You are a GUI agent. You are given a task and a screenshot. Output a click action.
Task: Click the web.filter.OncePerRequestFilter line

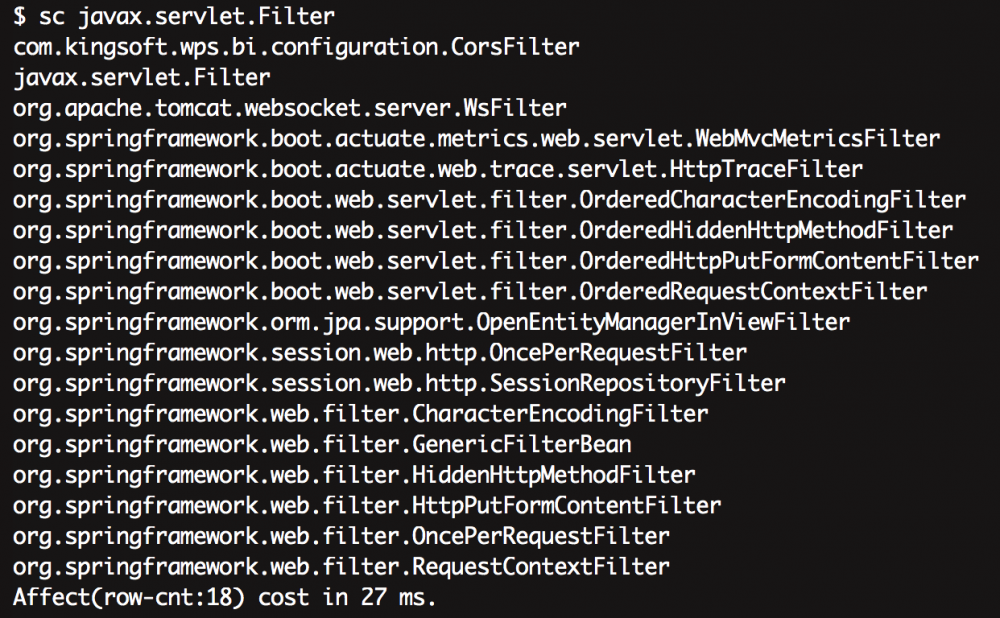click(x=341, y=536)
